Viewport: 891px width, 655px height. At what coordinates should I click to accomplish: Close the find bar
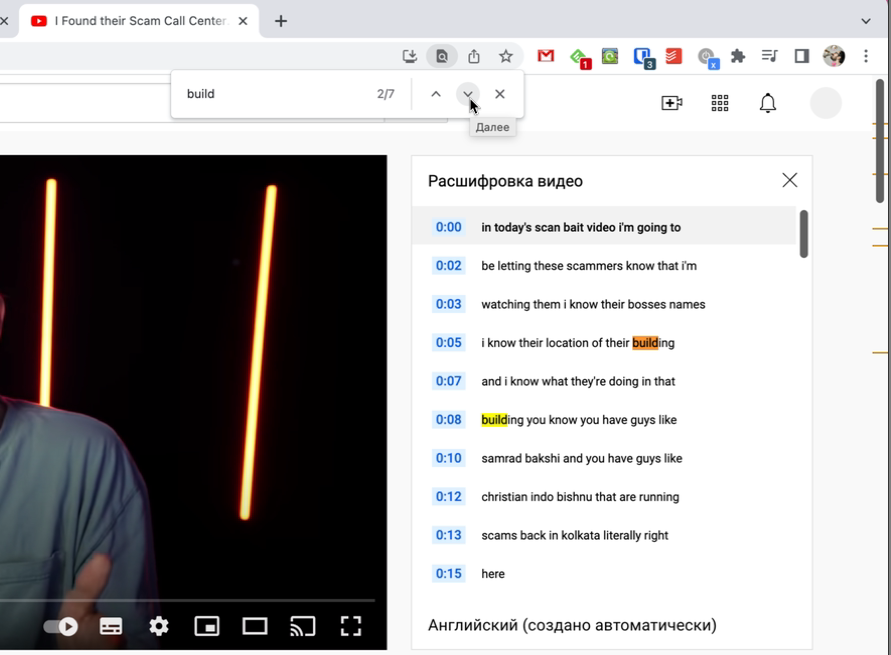tap(499, 94)
